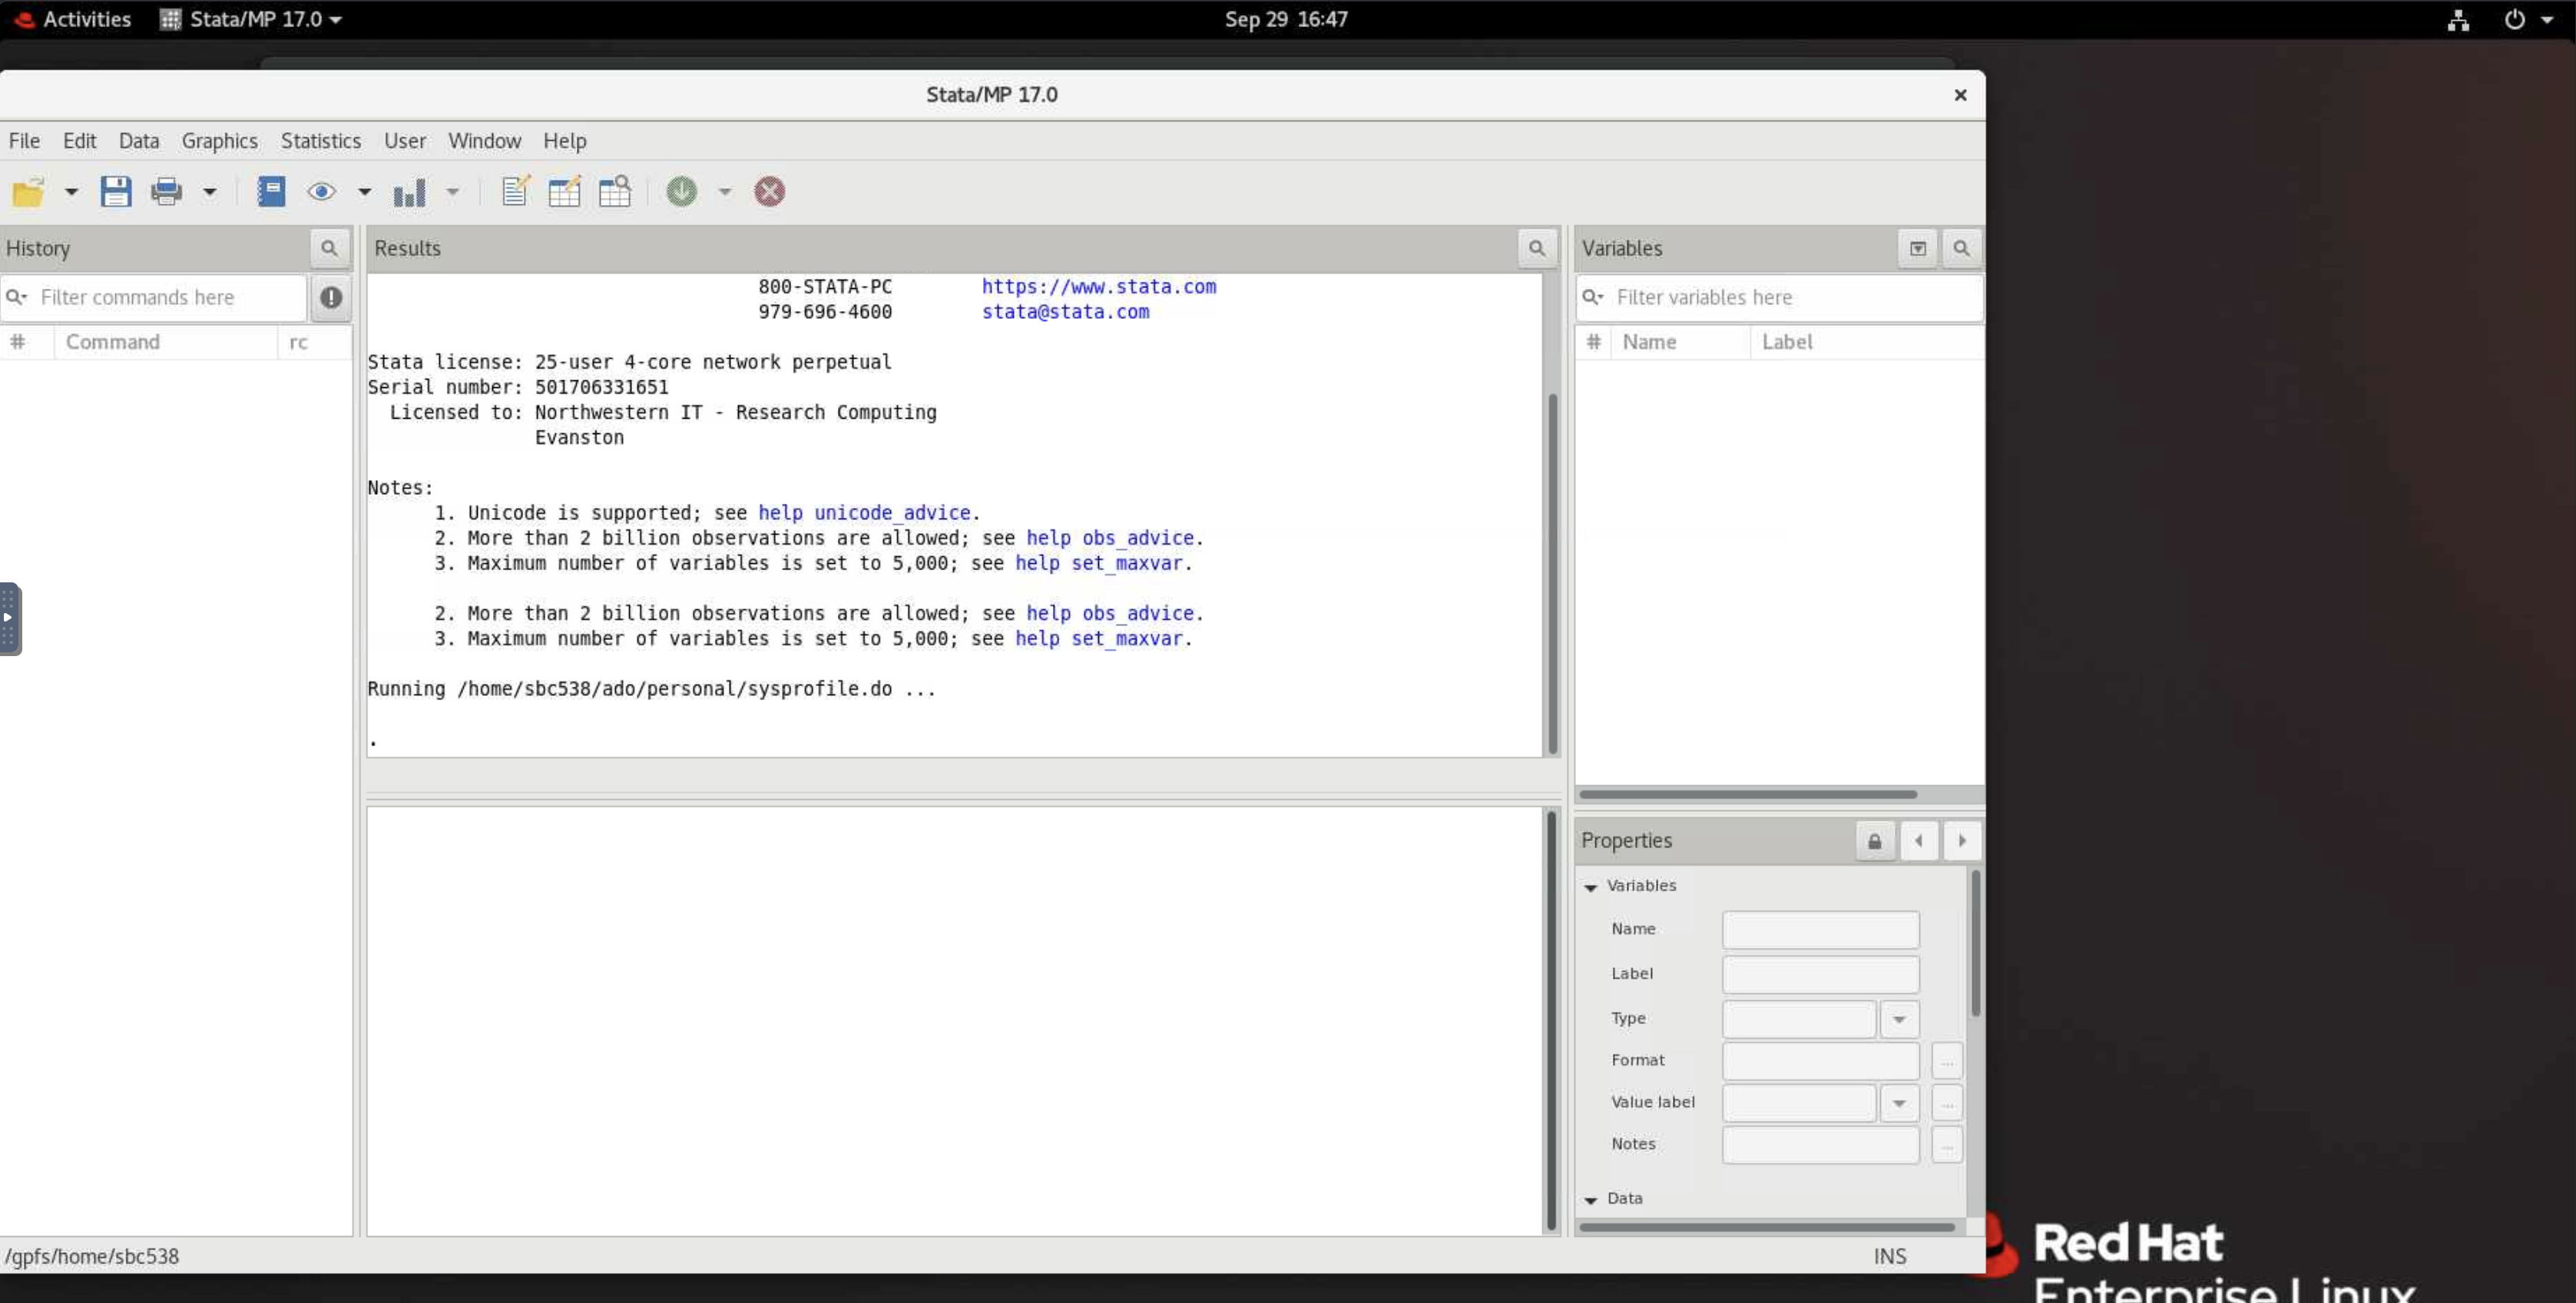Click the Properties next variable arrow
The height and width of the screenshot is (1303, 2576).
click(1962, 841)
